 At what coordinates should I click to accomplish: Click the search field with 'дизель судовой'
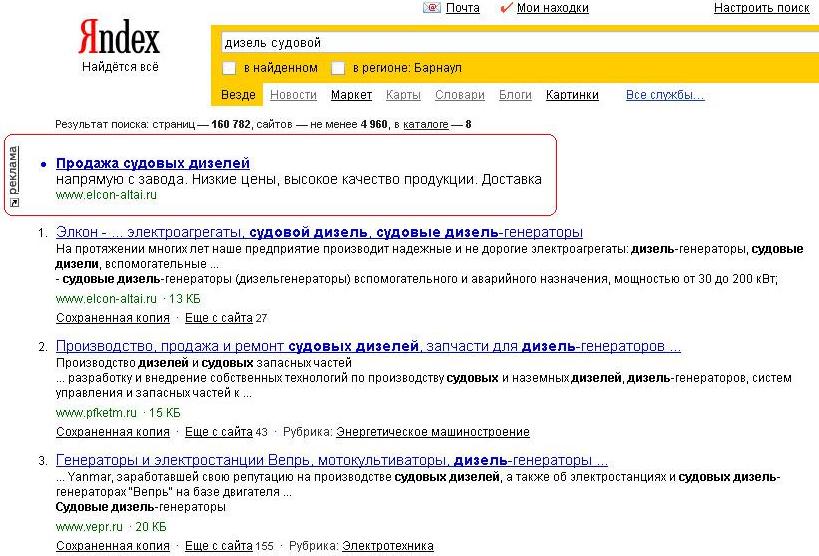coord(520,43)
